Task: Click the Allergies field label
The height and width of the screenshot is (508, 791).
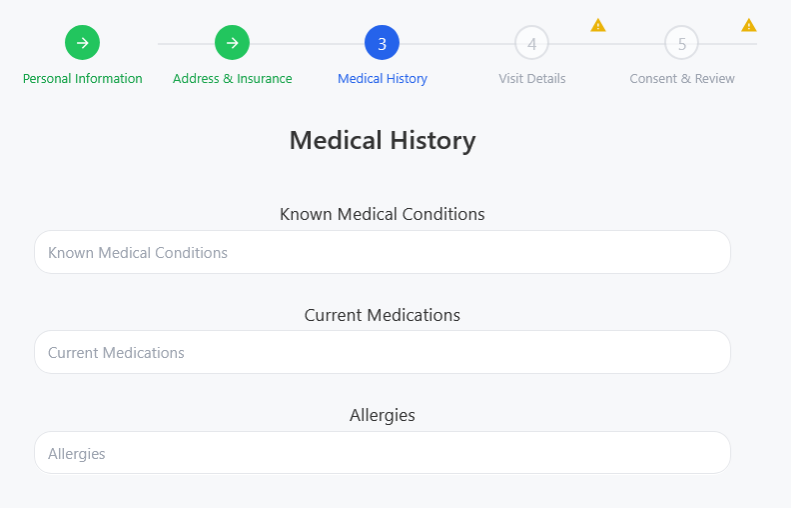Action: [382, 415]
